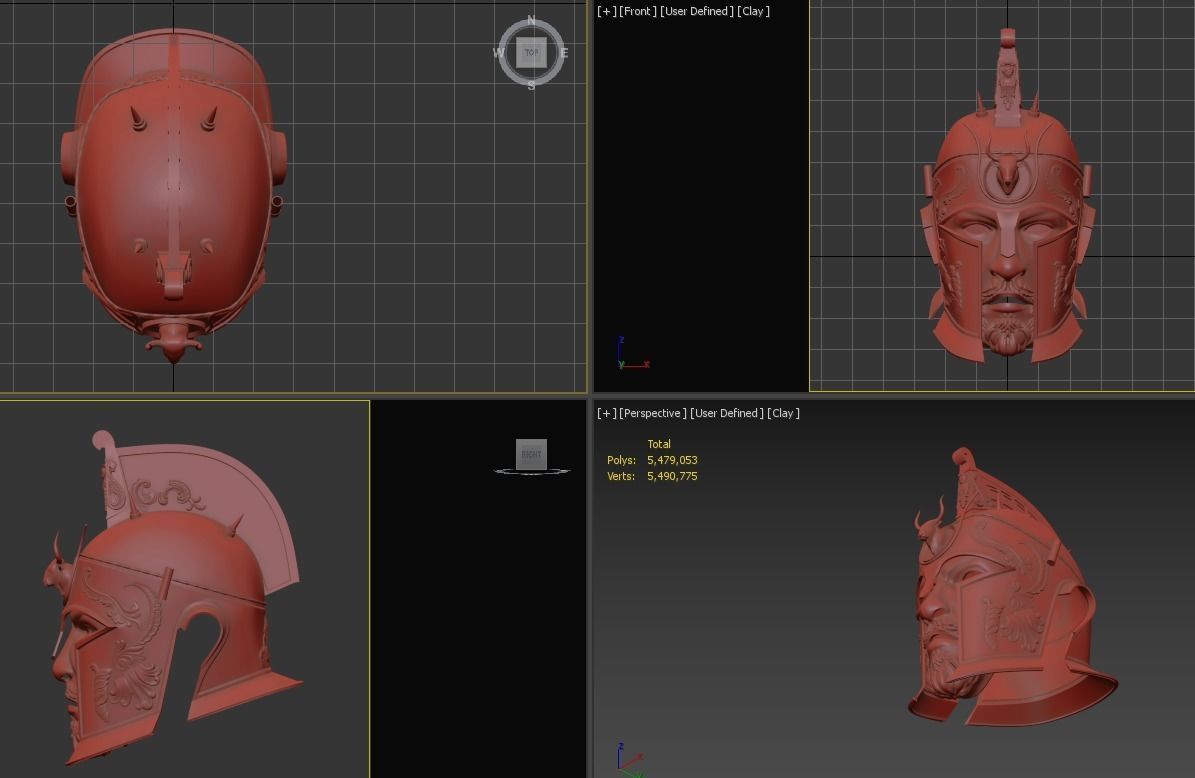The image size is (1195, 778).
Task: Open the Perspective view label menu
Action: pos(652,413)
